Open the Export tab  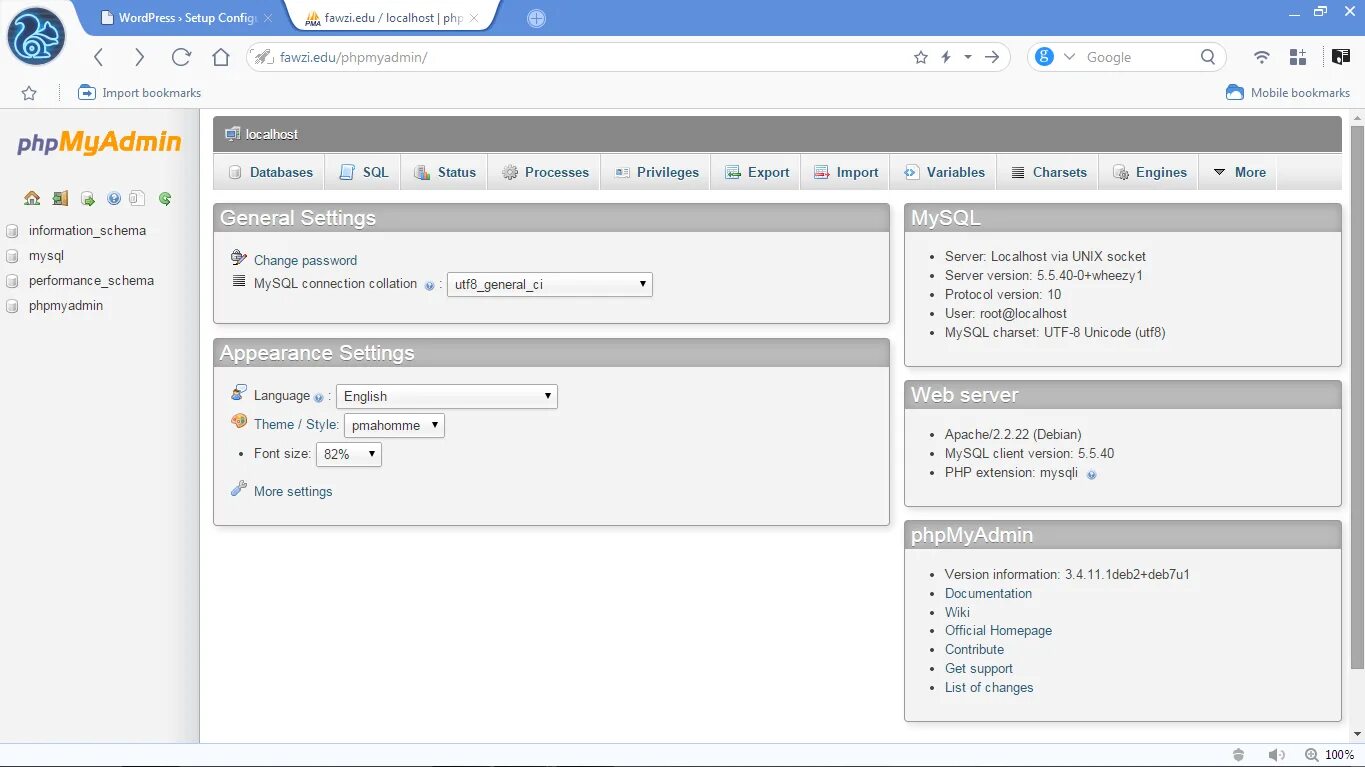tap(757, 172)
